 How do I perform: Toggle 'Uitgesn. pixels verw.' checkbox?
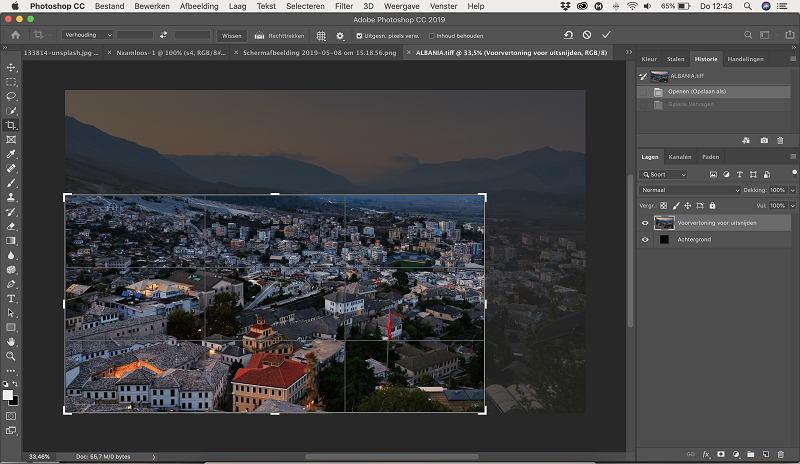[359, 36]
